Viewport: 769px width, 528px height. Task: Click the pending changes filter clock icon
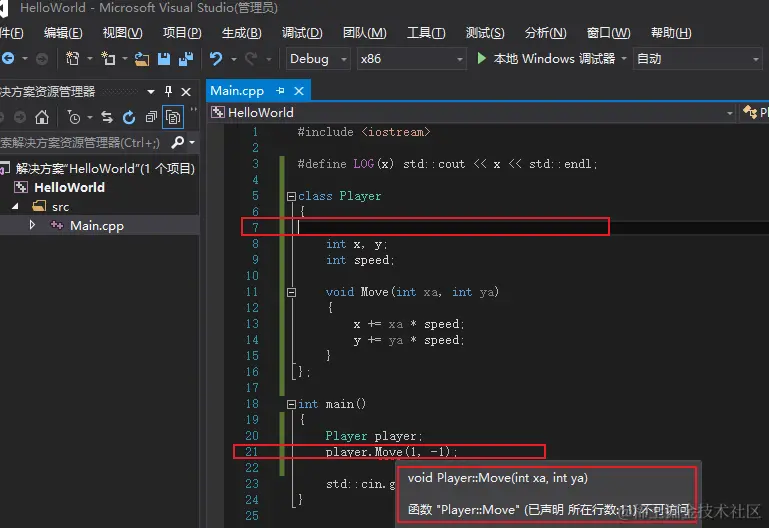74,117
